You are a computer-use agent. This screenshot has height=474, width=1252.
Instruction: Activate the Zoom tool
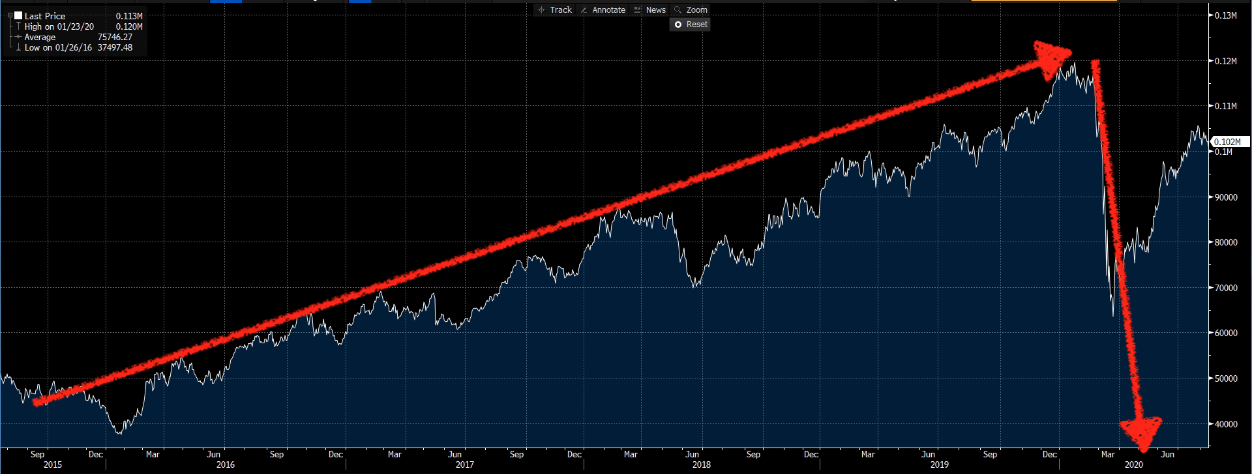pyautogui.click(x=690, y=10)
